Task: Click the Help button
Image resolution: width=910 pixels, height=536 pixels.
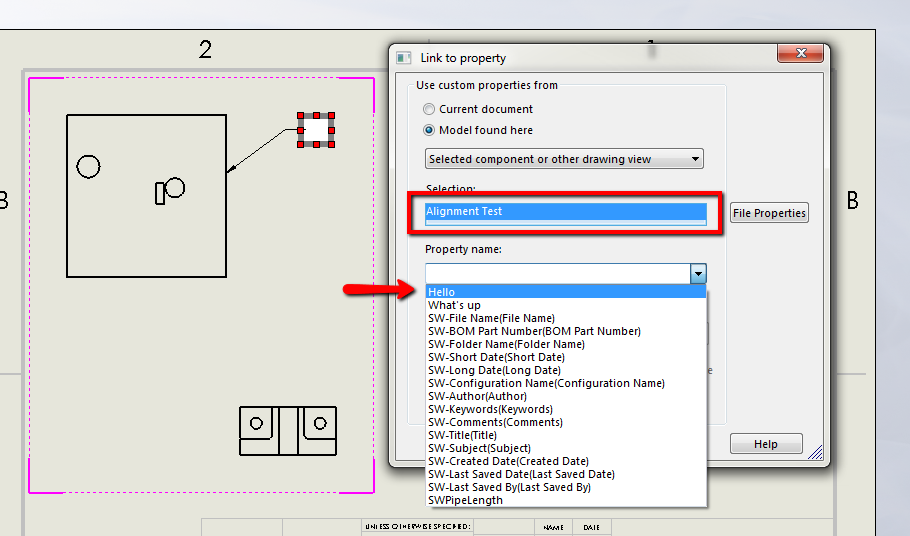Action: pos(766,444)
